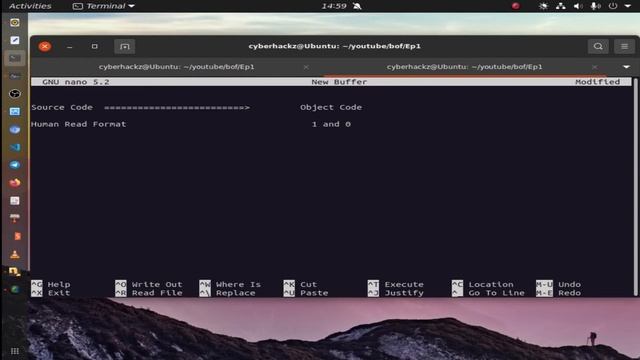
Task: Close the first cyberhackz@Ubuntu tab
Action: coord(306,67)
